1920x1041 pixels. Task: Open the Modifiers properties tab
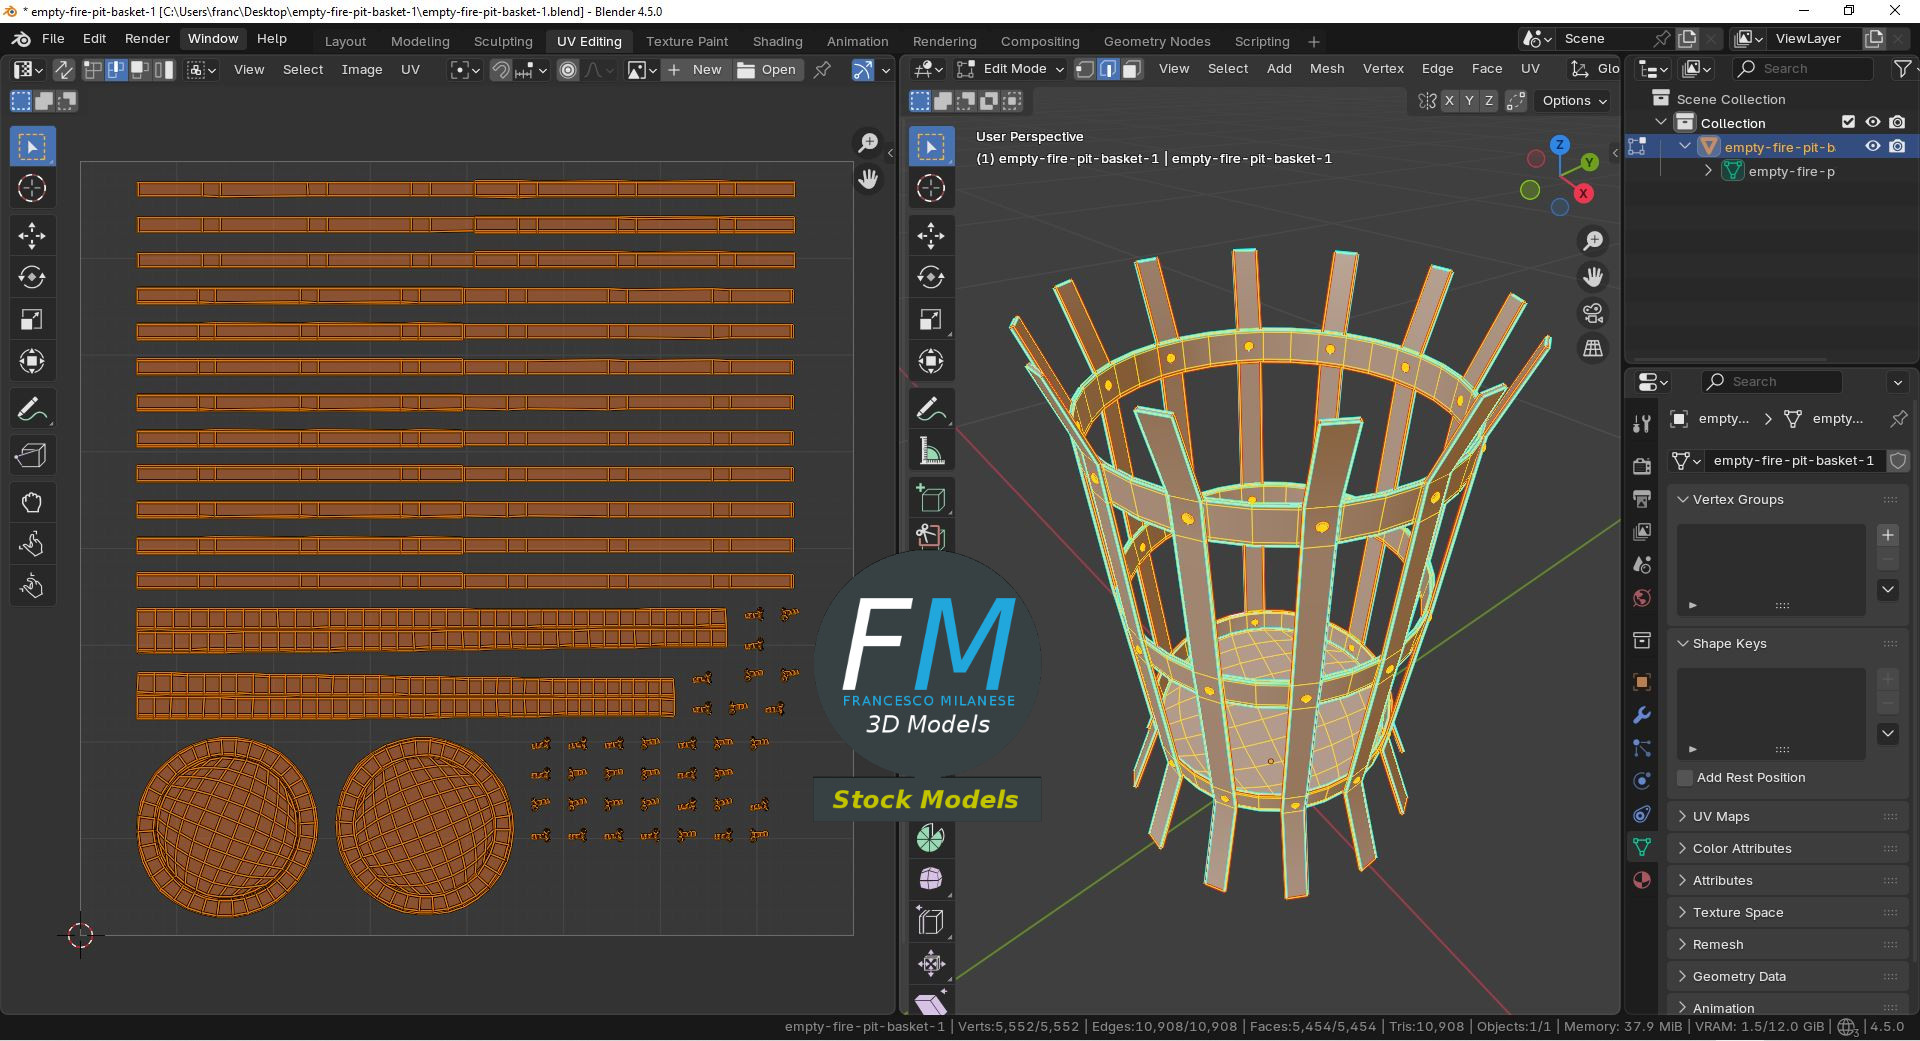pos(1642,715)
